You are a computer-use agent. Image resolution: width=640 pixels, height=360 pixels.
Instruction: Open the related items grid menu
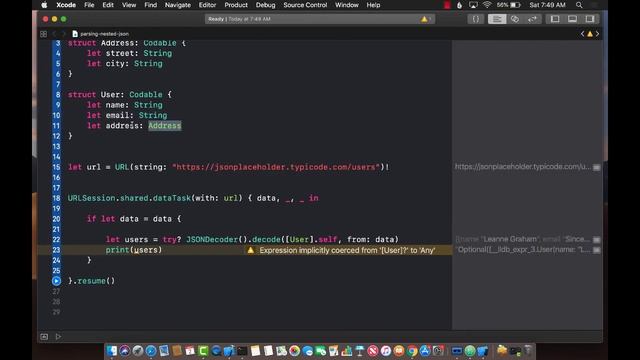tap(43, 34)
